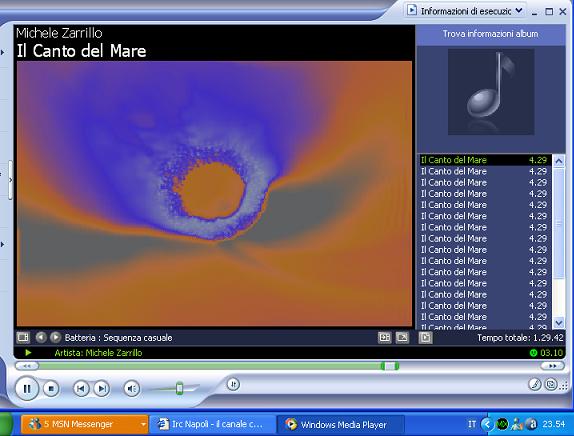Click 'Trova informazioni album' link
The width and height of the screenshot is (574, 436).
pyautogui.click(x=491, y=34)
